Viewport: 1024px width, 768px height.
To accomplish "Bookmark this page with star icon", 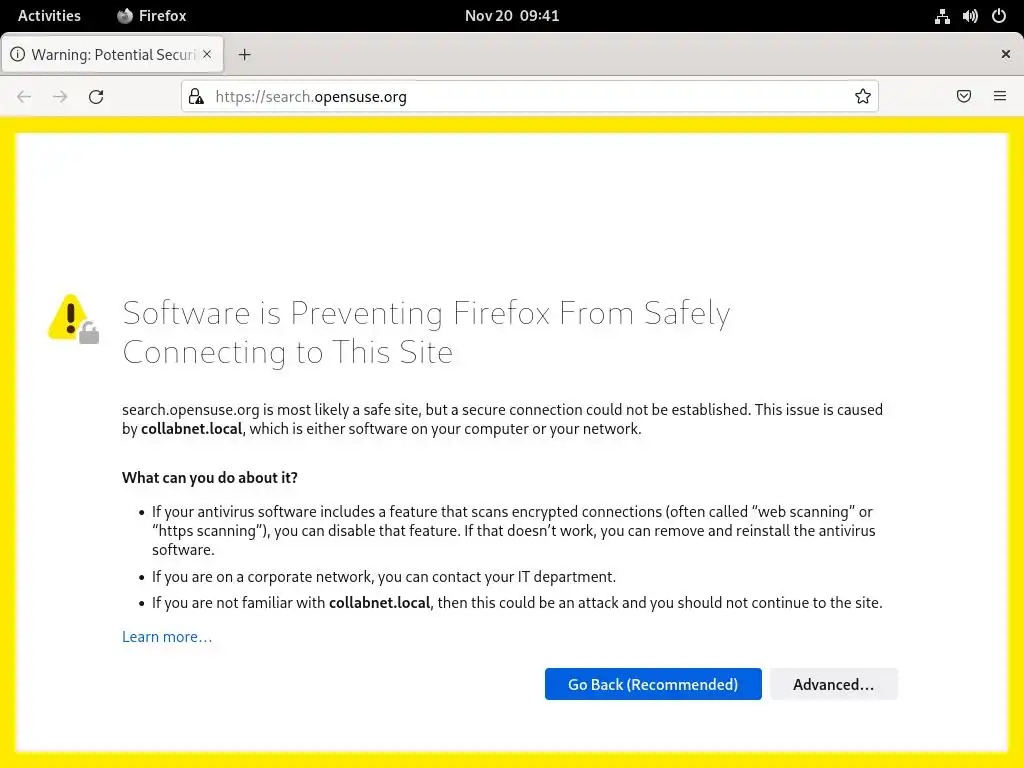I will tap(863, 97).
